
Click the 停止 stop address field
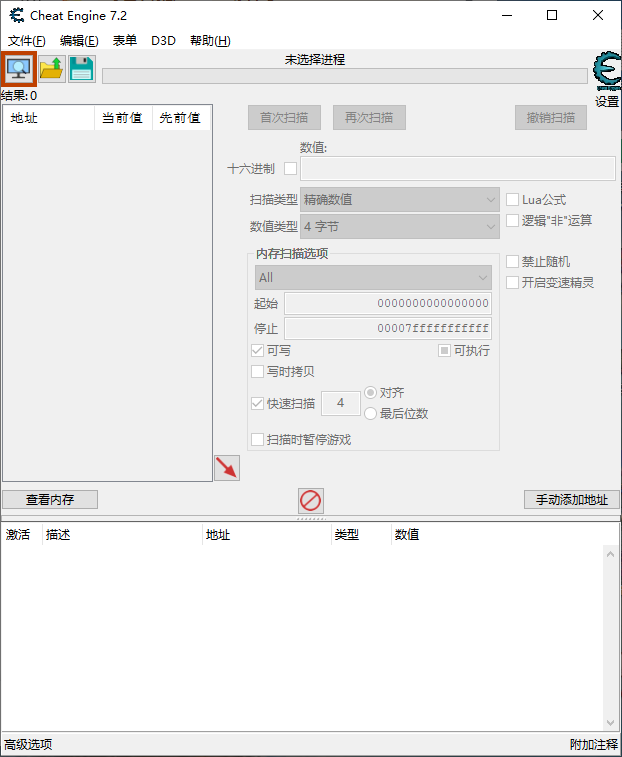tap(388, 328)
